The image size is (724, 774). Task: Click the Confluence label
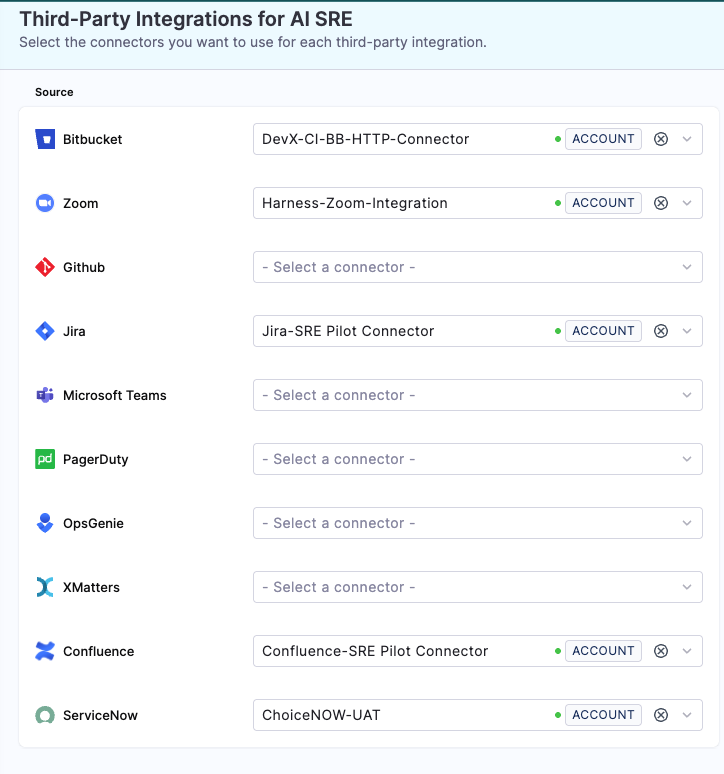coord(99,651)
